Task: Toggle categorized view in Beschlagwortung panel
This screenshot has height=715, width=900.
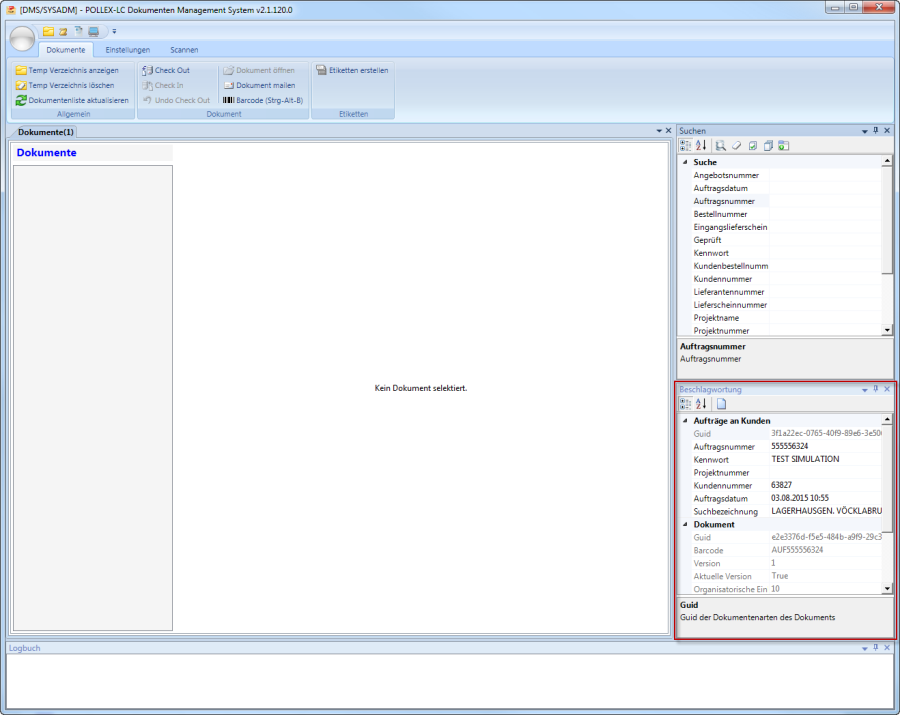Action: point(685,404)
